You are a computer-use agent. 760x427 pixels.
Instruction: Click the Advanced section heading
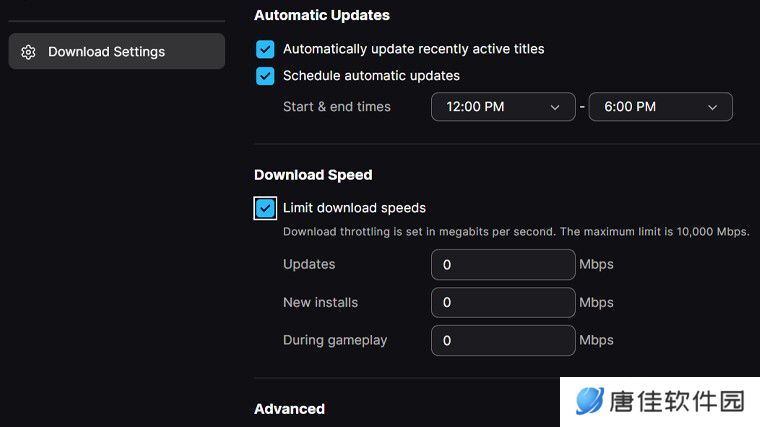point(289,409)
